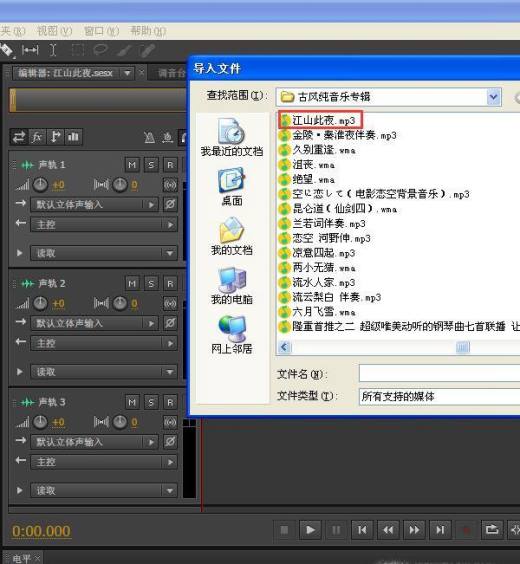Open 我的电脑 in the places bar

(232, 285)
